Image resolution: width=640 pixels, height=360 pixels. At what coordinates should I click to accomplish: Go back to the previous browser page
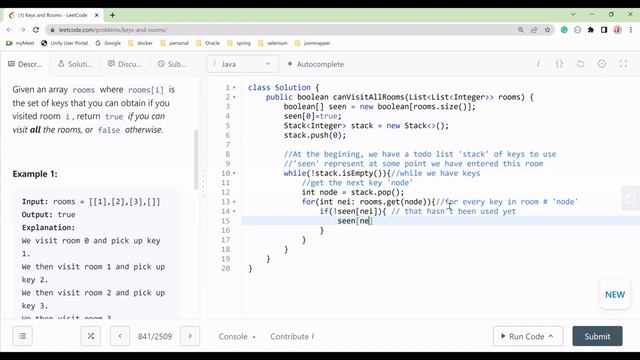coord(9,30)
